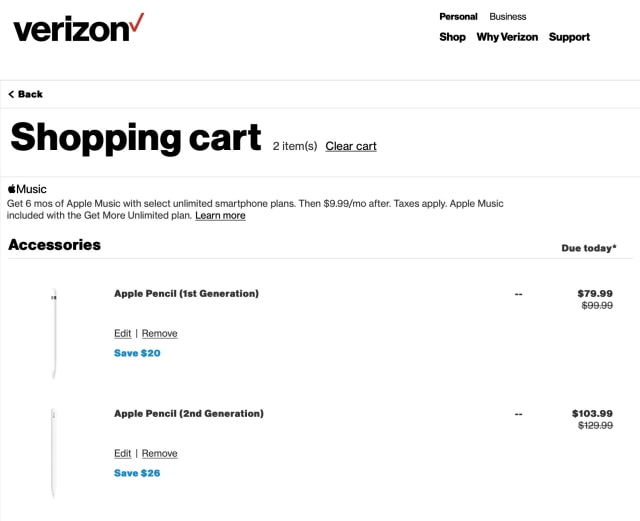Open the Shop menu
Viewport: 640px width, 521px height.
click(452, 37)
